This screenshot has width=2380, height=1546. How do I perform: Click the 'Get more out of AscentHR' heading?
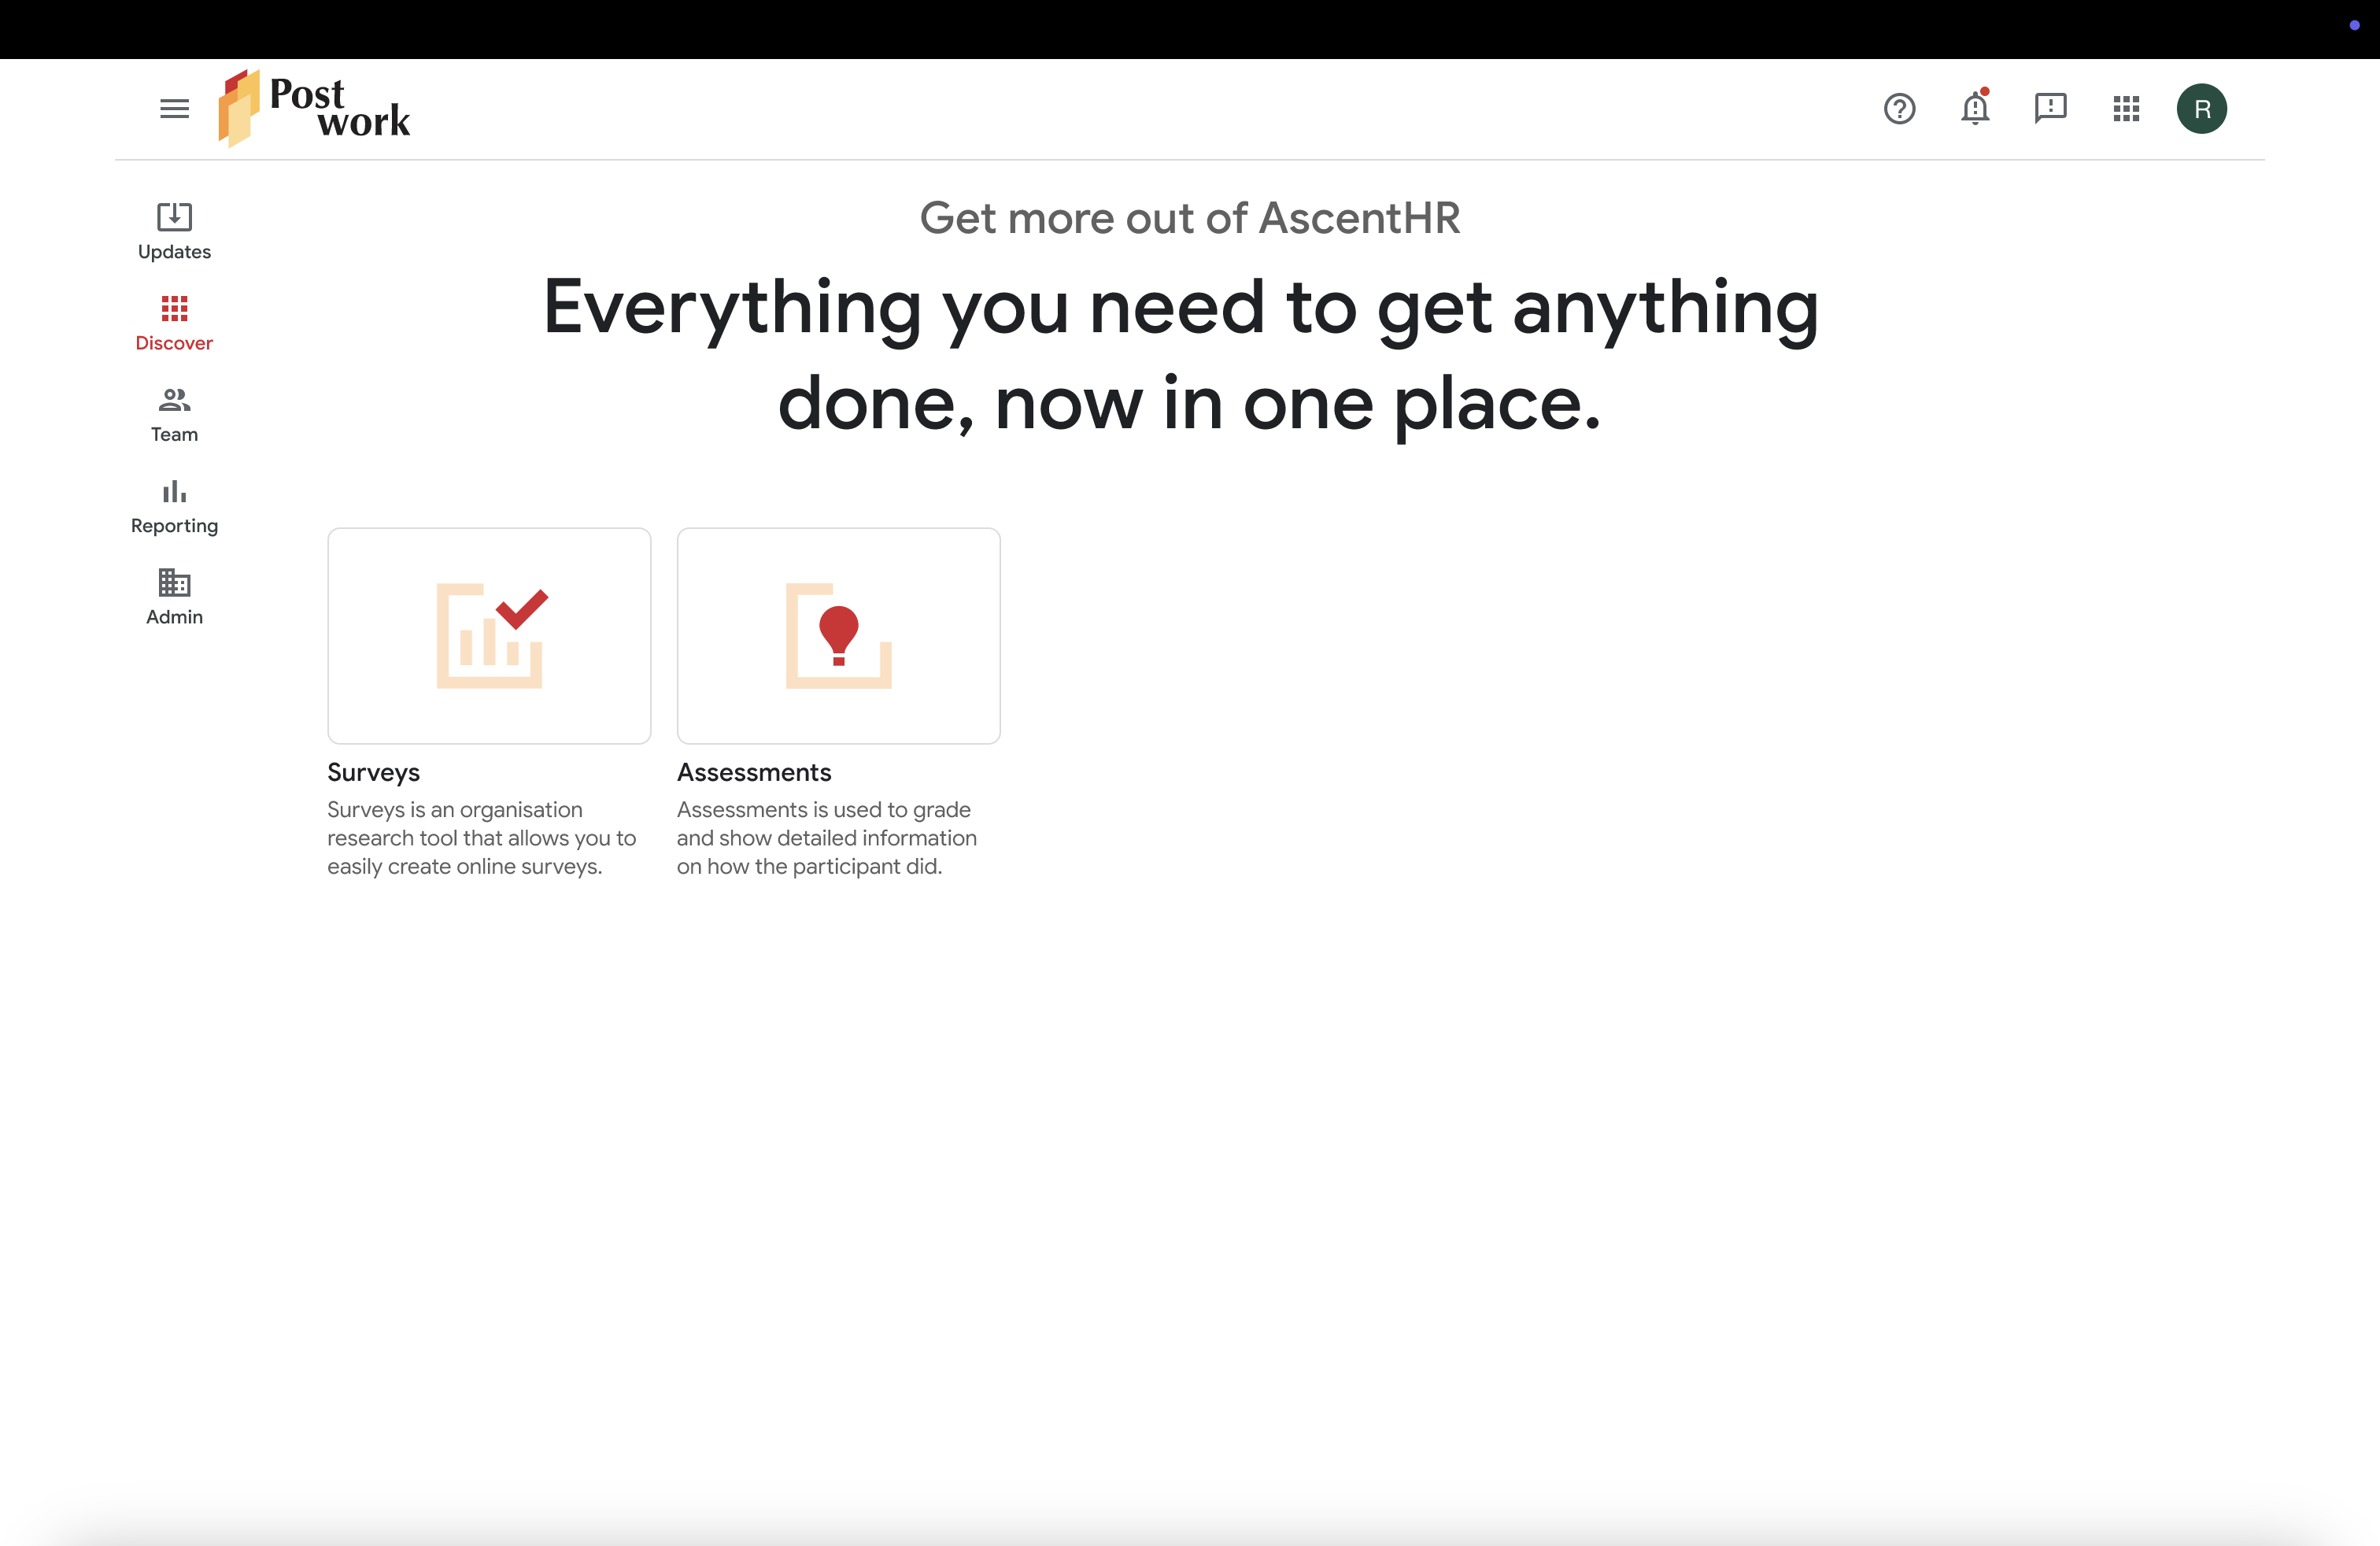point(1190,218)
